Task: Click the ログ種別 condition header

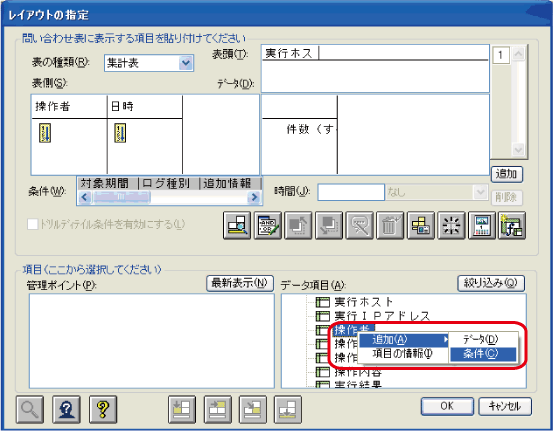Action: [169, 184]
